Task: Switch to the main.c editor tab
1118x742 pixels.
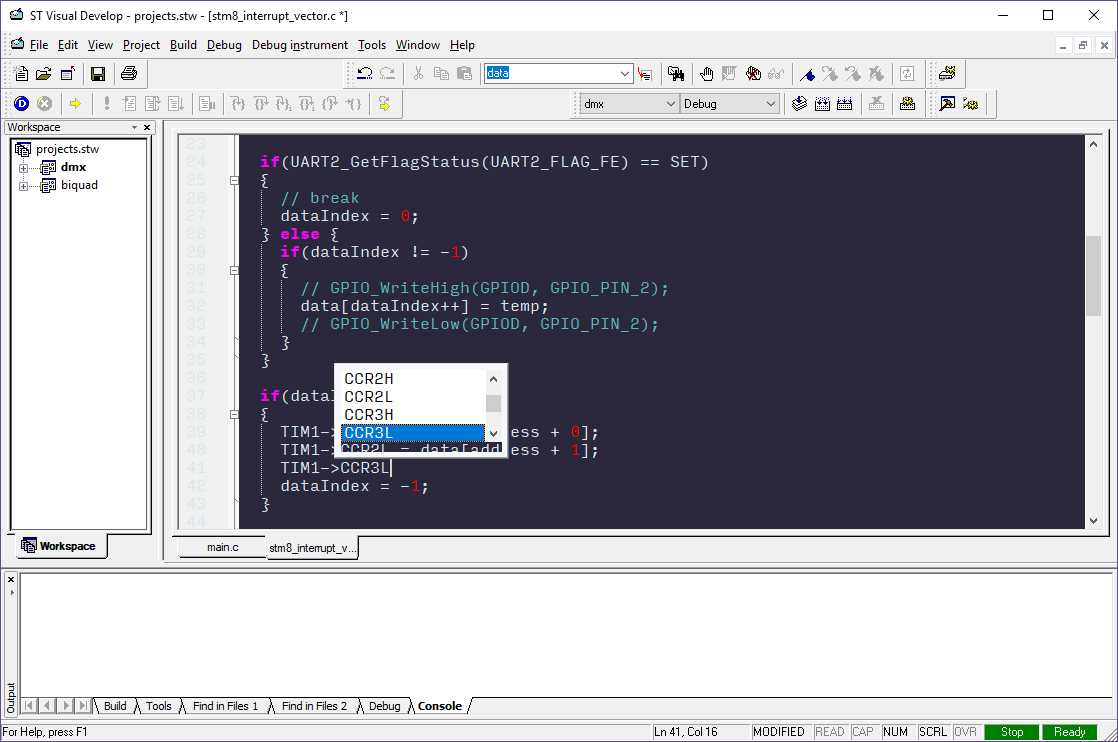Action: click(x=222, y=547)
